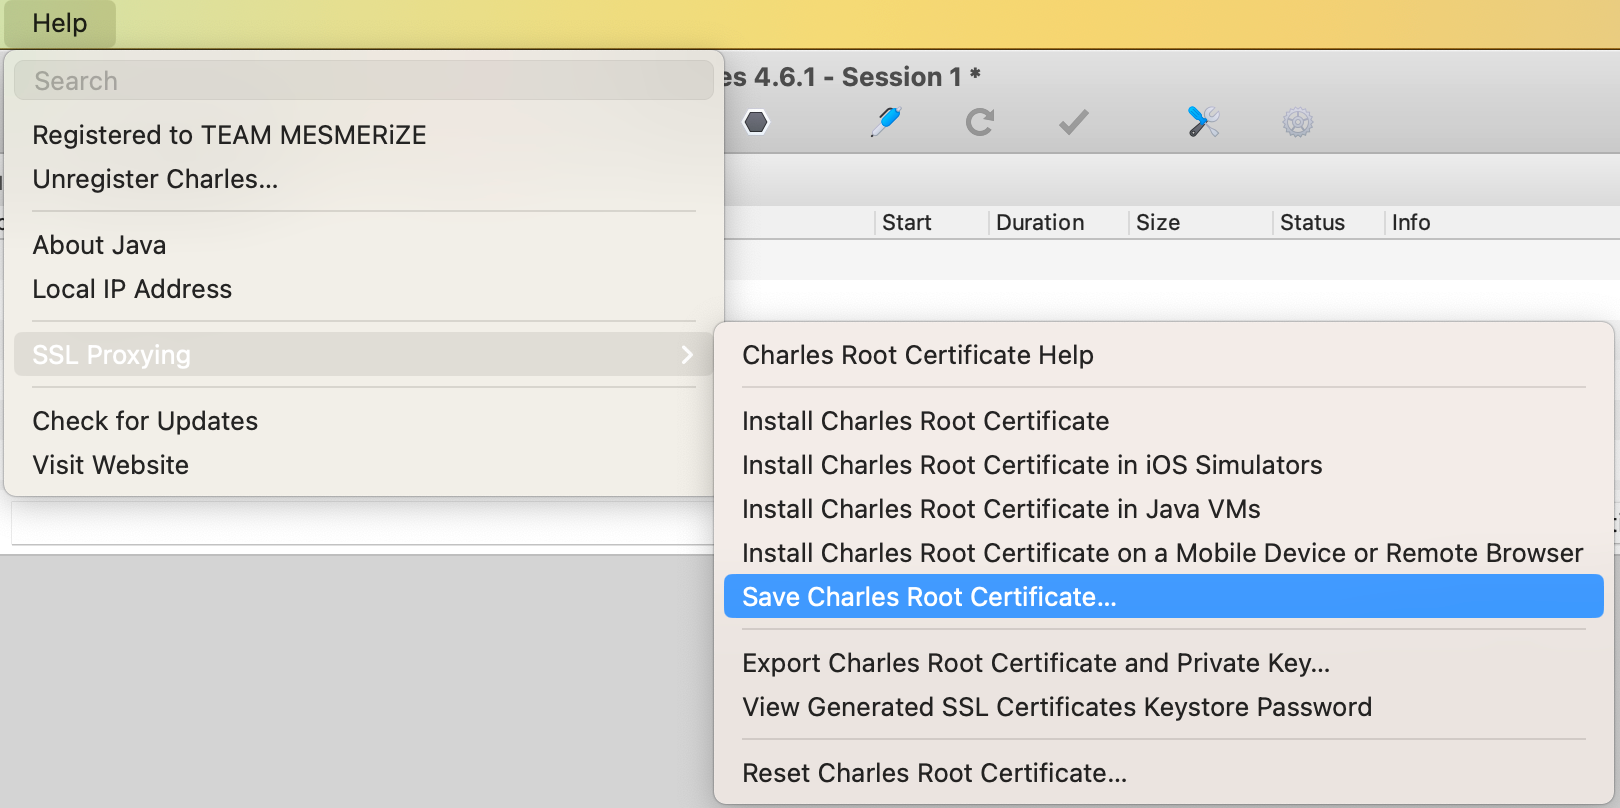Choose Unregister Charles menu item
The width and height of the screenshot is (1620, 808).
[x=155, y=179]
